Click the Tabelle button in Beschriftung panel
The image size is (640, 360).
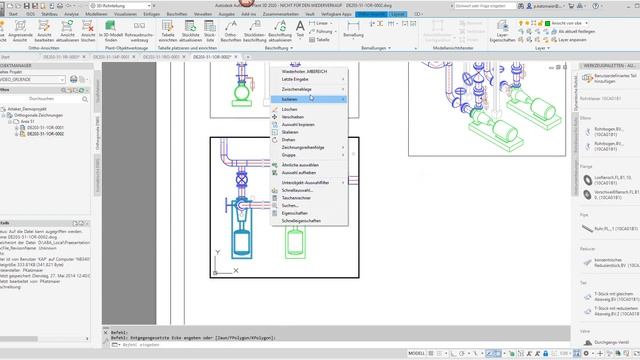click(319, 40)
